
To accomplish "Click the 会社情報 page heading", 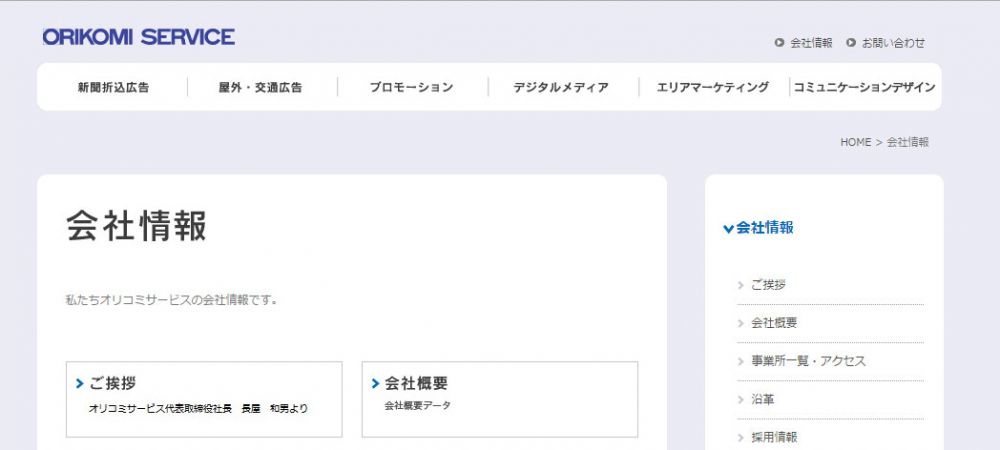I will click(136, 226).
